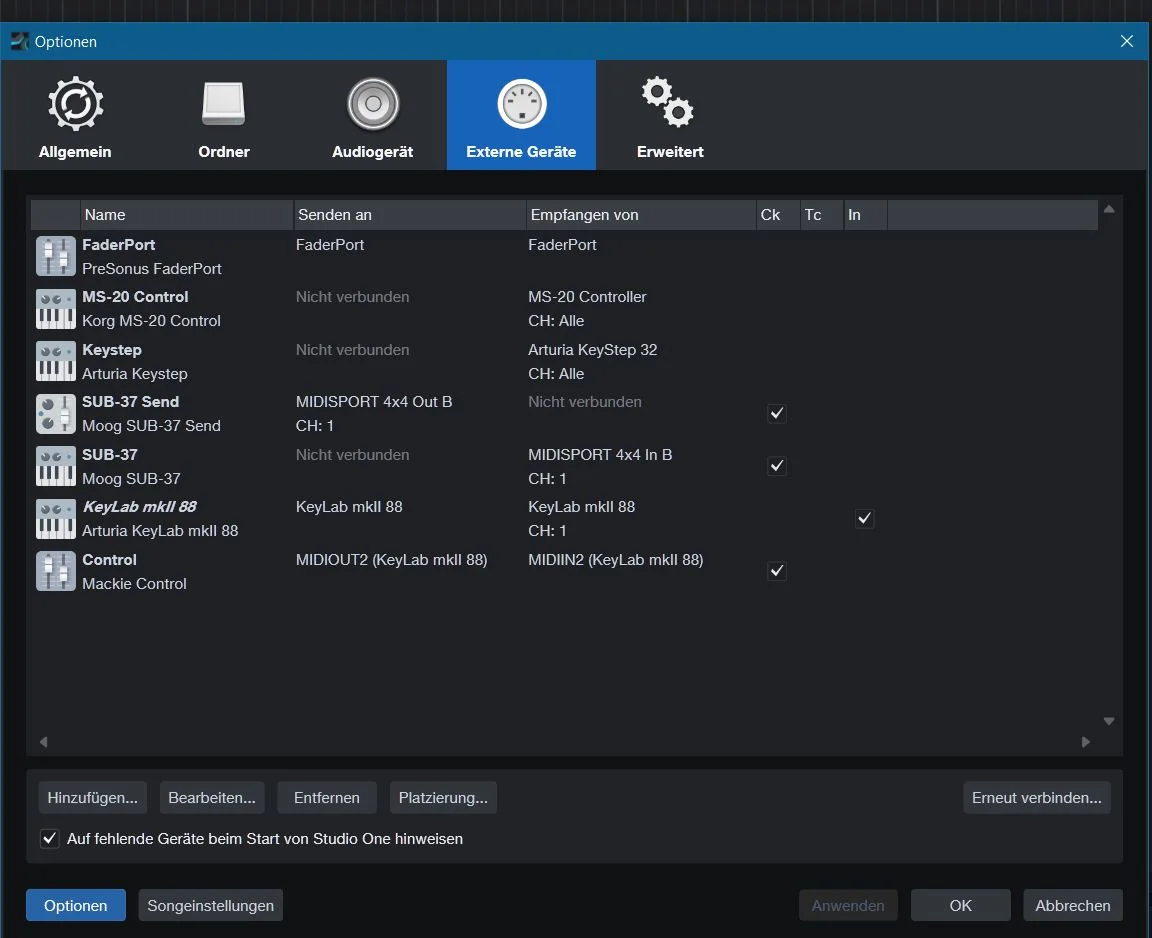The height and width of the screenshot is (938, 1152).
Task: Click the MS-20 Control keyboard icon
Action: pyautogui.click(x=56, y=309)
